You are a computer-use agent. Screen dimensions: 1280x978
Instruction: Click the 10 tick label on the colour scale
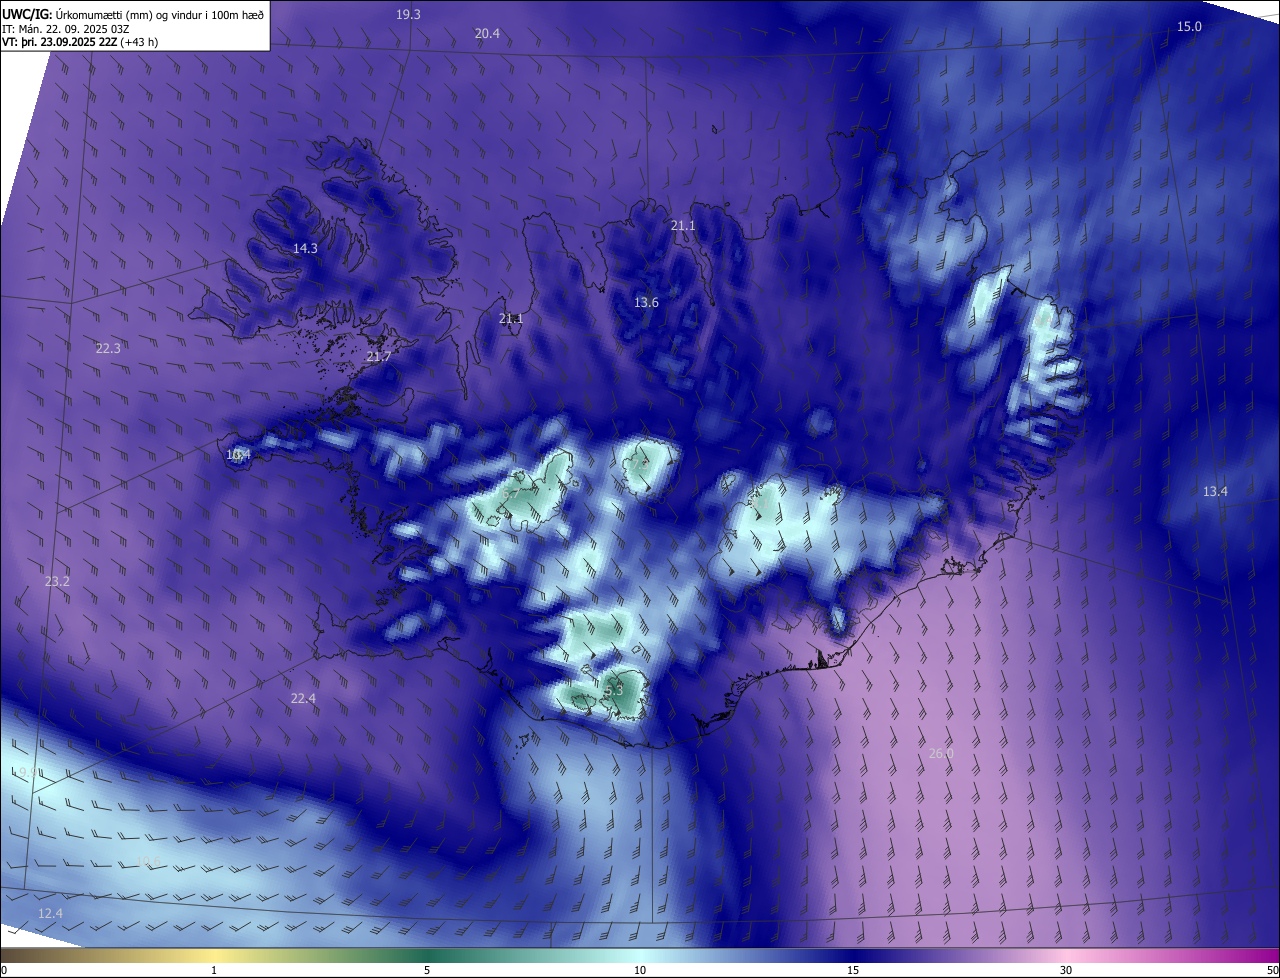(x=640, y=970)
